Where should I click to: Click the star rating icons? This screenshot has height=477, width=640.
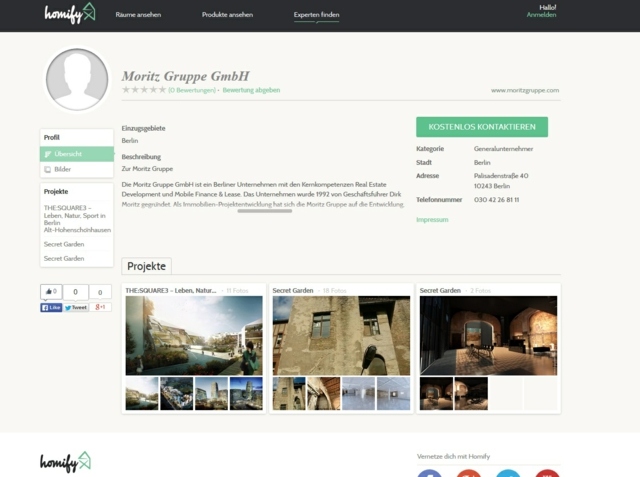pyautogui.click(x=143, y=90)
